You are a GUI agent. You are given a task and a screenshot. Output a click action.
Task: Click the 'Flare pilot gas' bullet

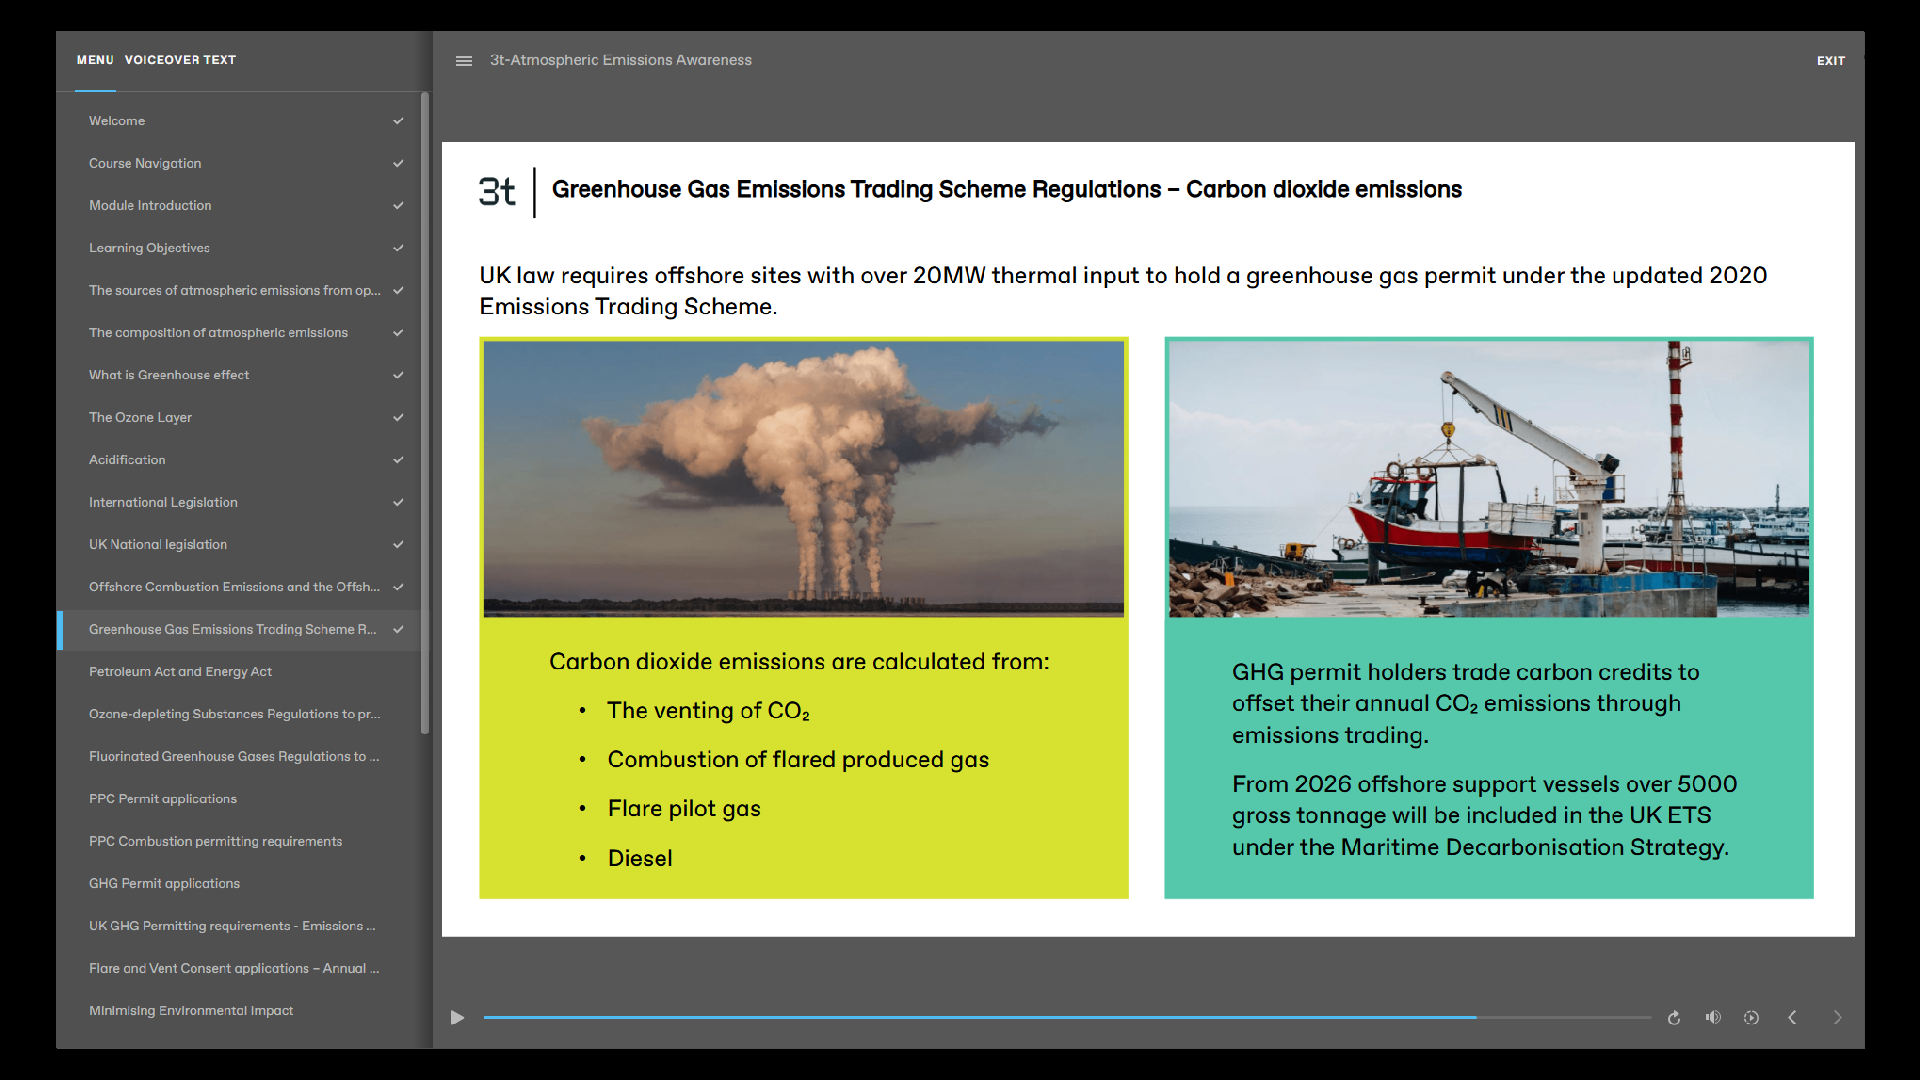(x=684, y=809)
